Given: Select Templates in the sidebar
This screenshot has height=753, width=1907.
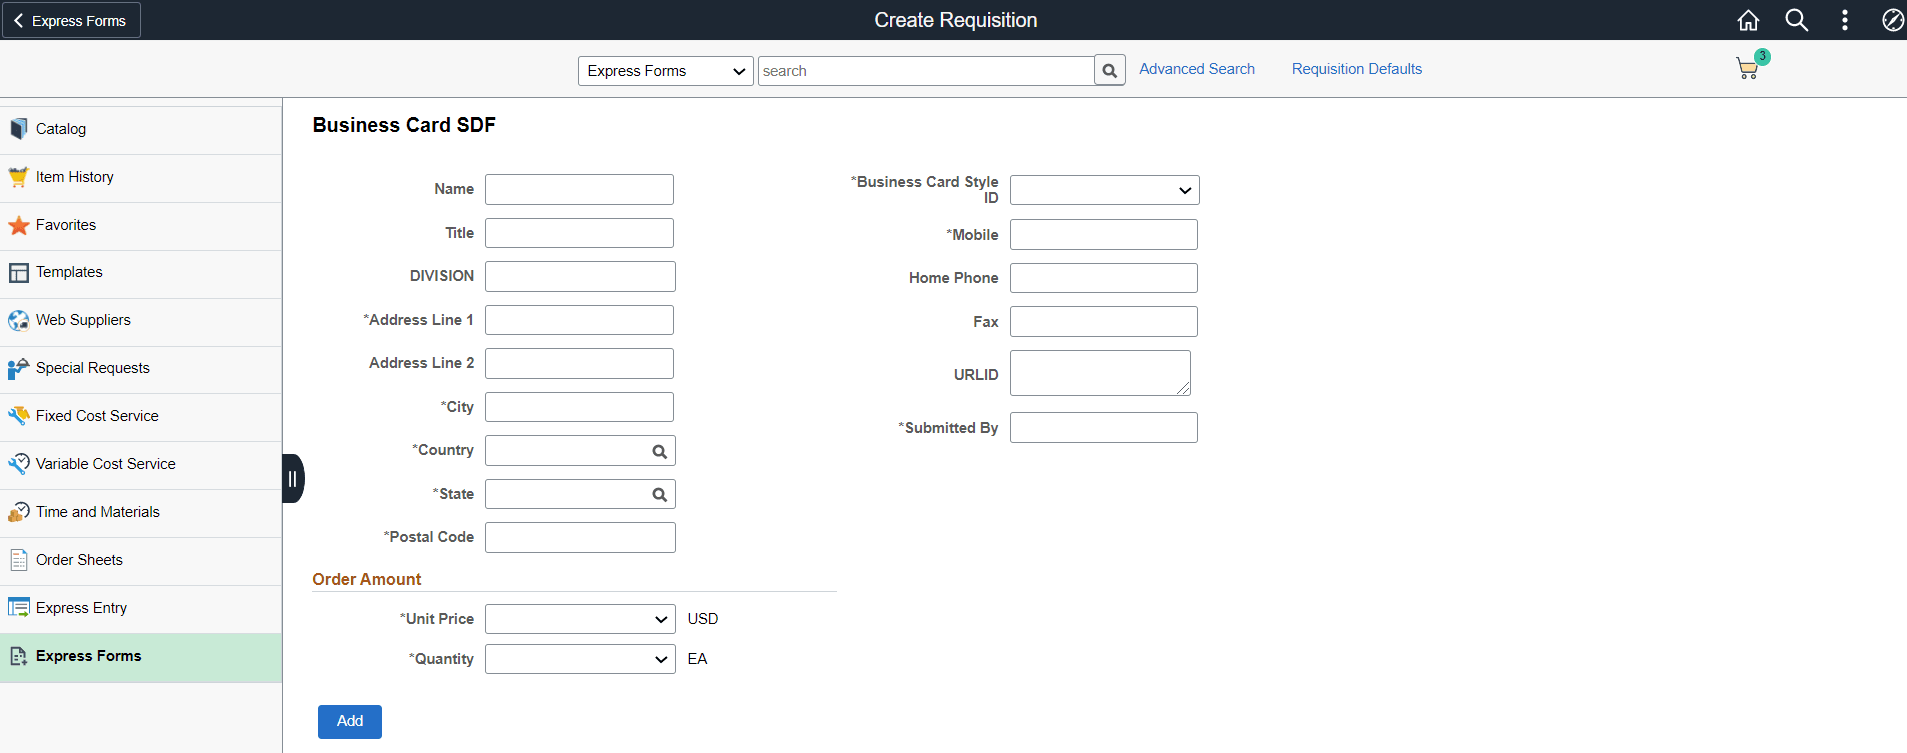Looking at the screenshot, I should 141,274.
